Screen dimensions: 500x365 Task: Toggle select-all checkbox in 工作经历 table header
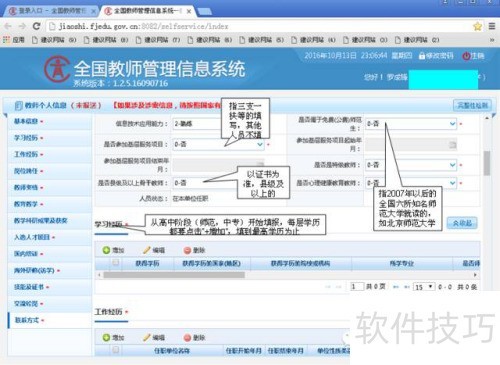tap(116, 350)
